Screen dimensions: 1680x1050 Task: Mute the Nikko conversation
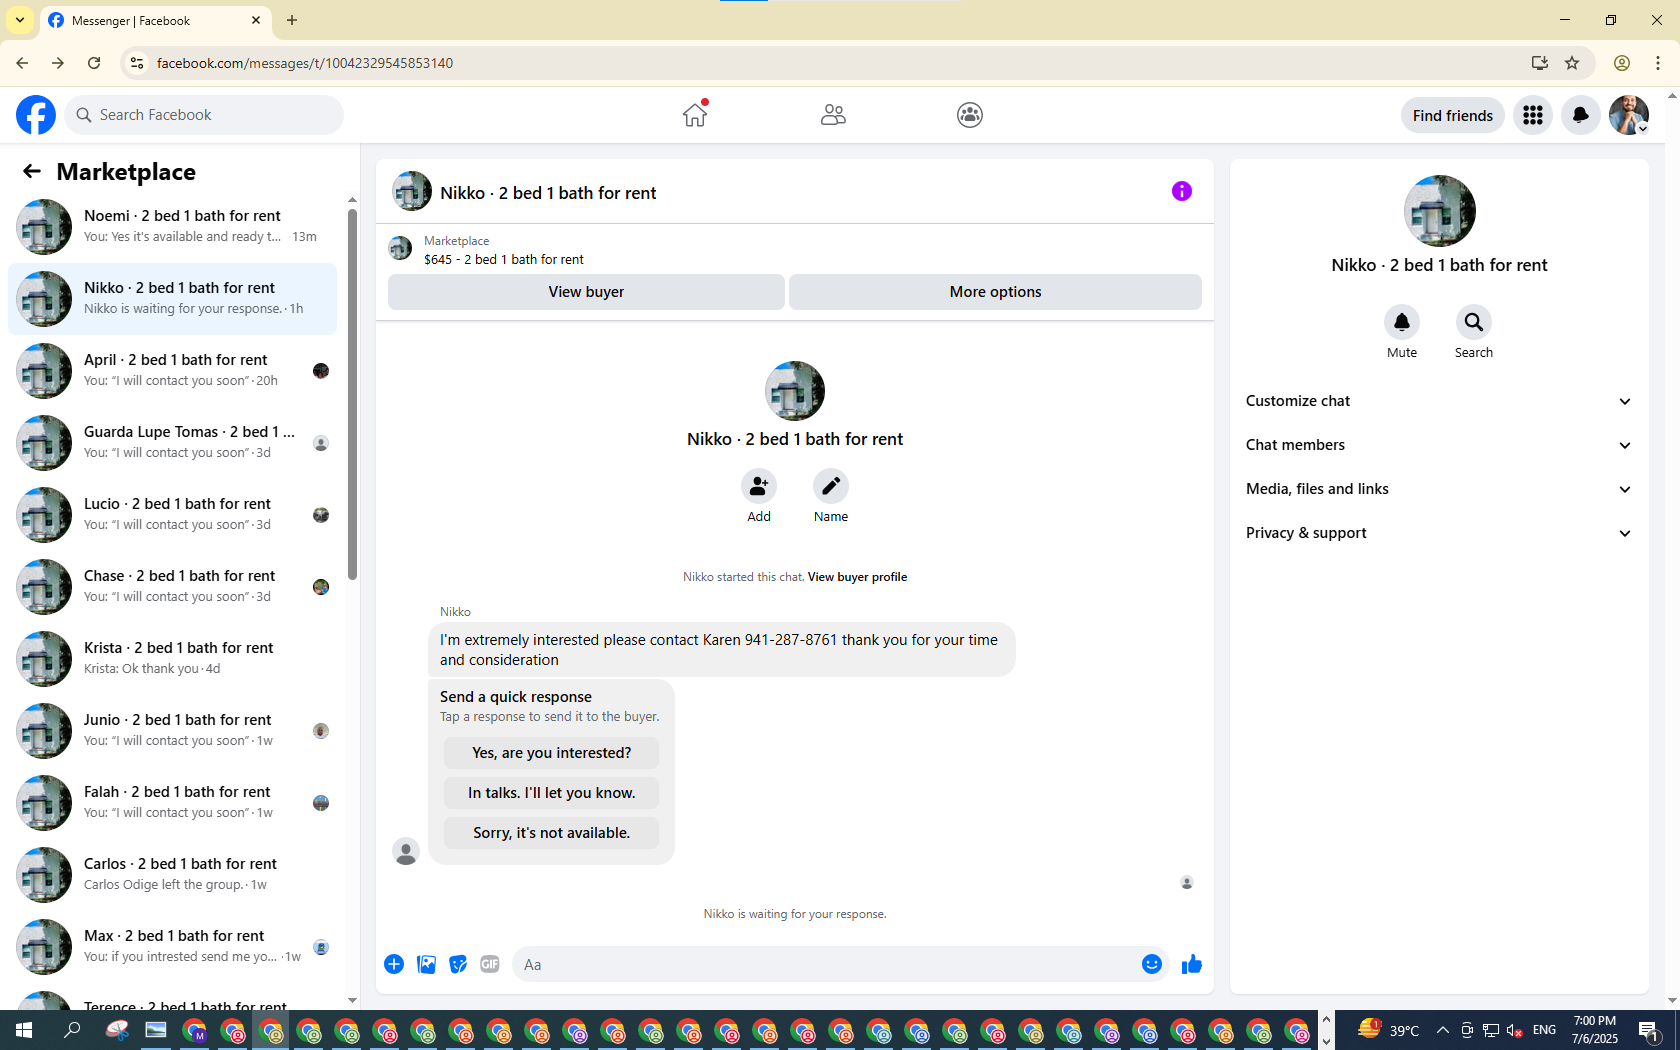[1402, 322]
